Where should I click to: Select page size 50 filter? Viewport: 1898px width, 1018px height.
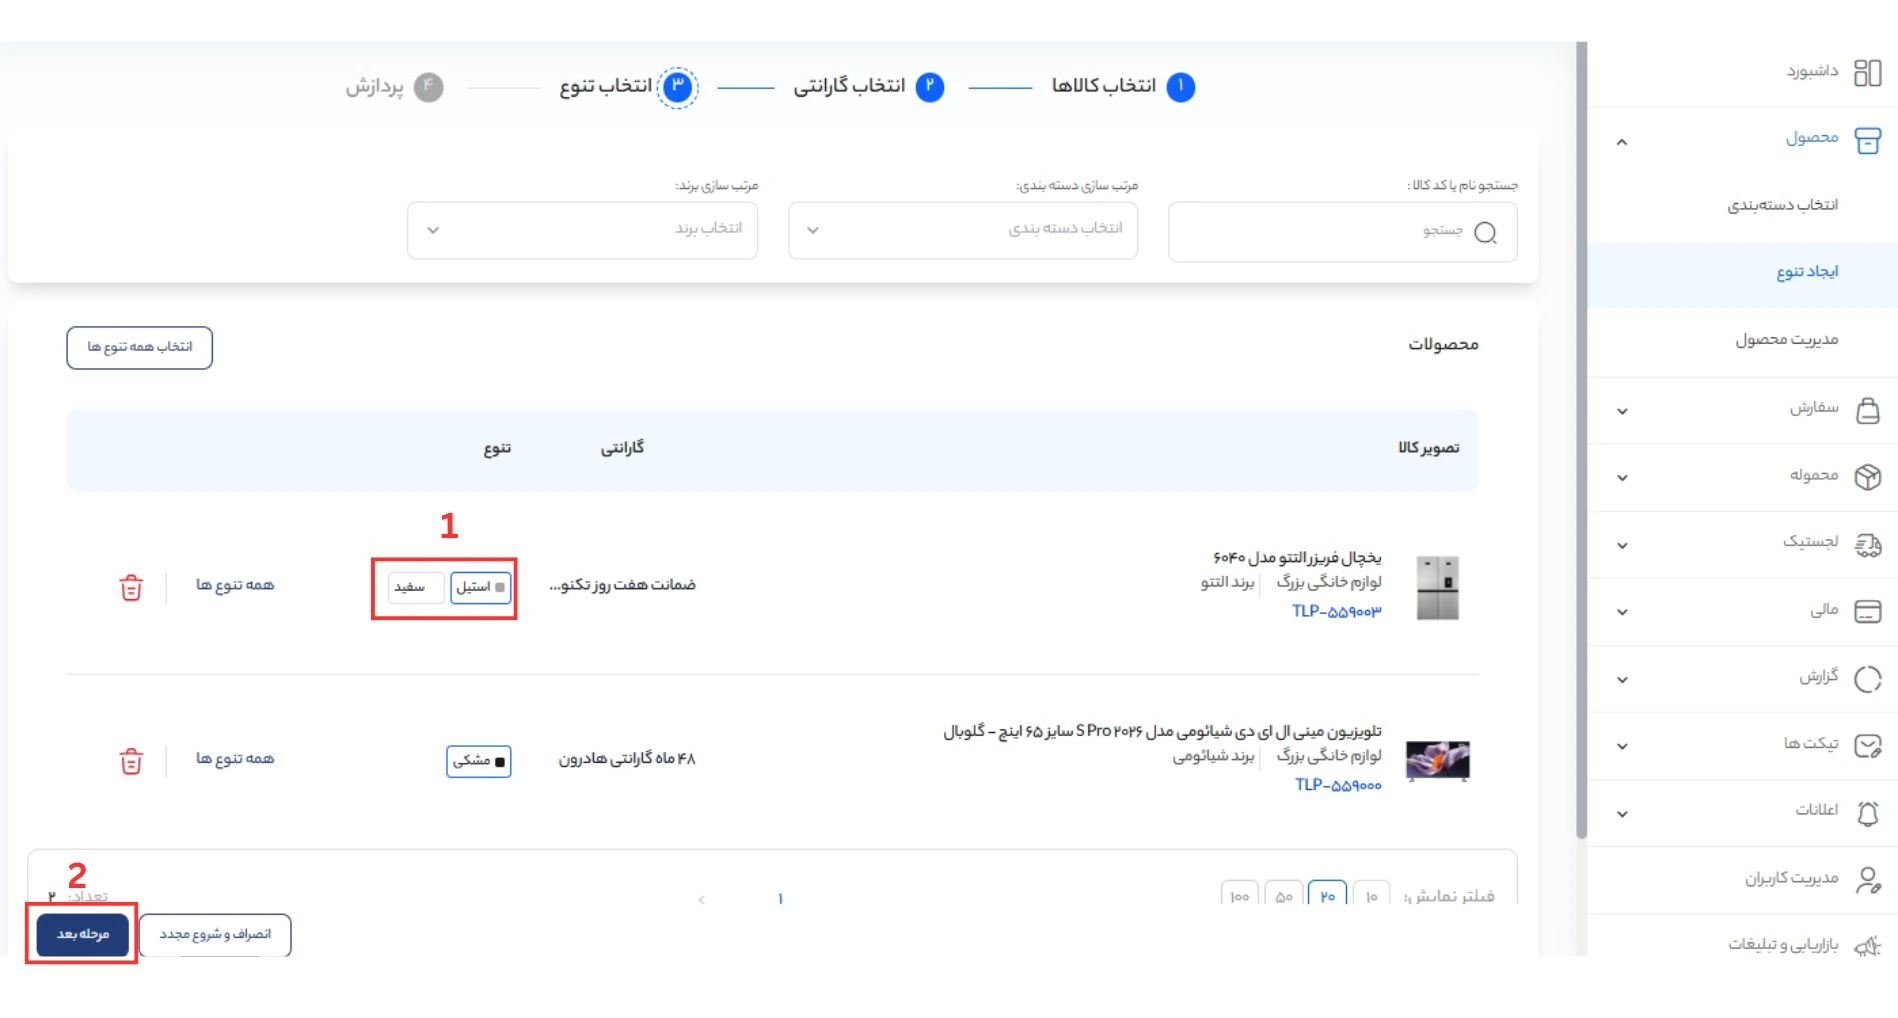click(x=1283, y=894)
